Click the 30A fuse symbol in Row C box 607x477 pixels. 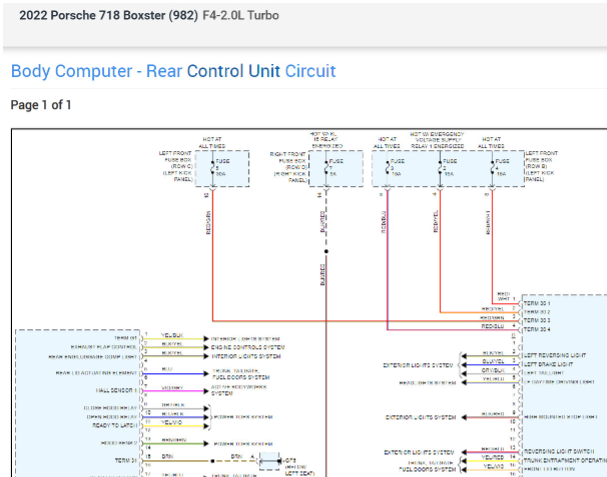click(213, 168)
